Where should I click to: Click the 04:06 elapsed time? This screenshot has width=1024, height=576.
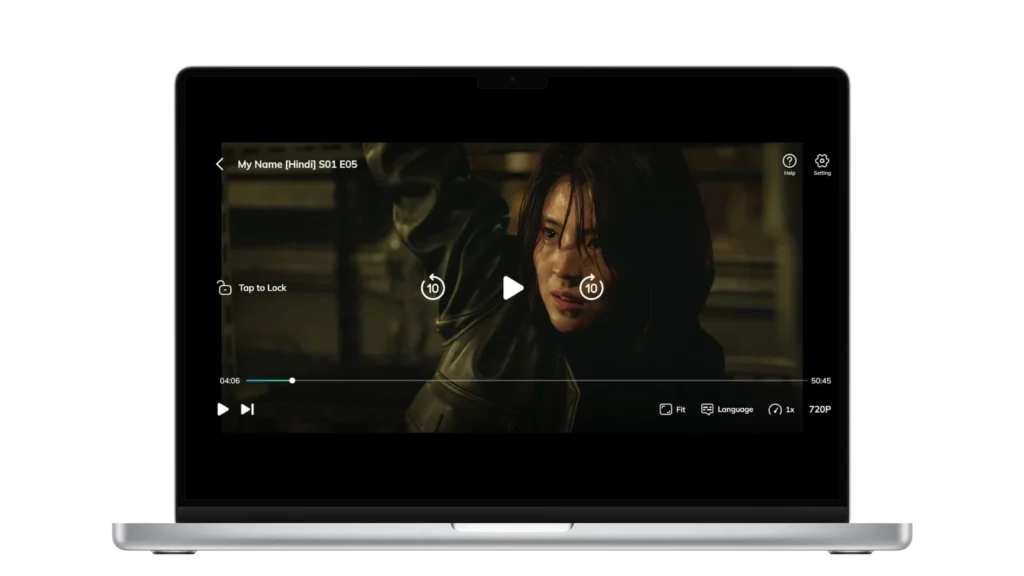[x=229, y=381]
